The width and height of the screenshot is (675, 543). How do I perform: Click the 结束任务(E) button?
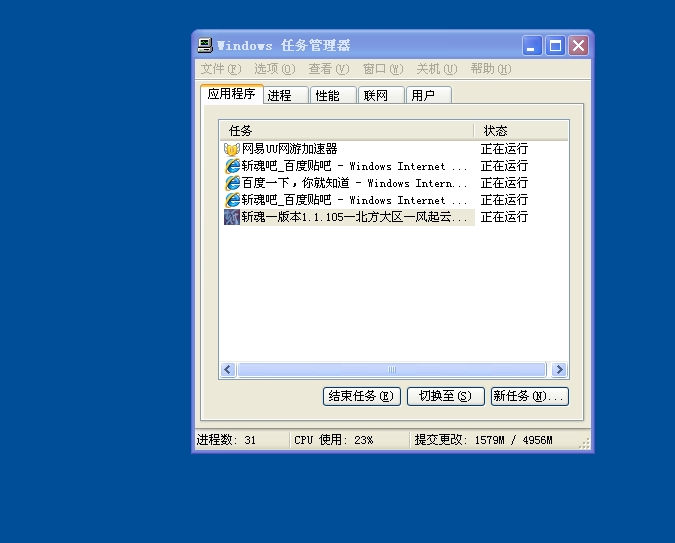(362, 396)
